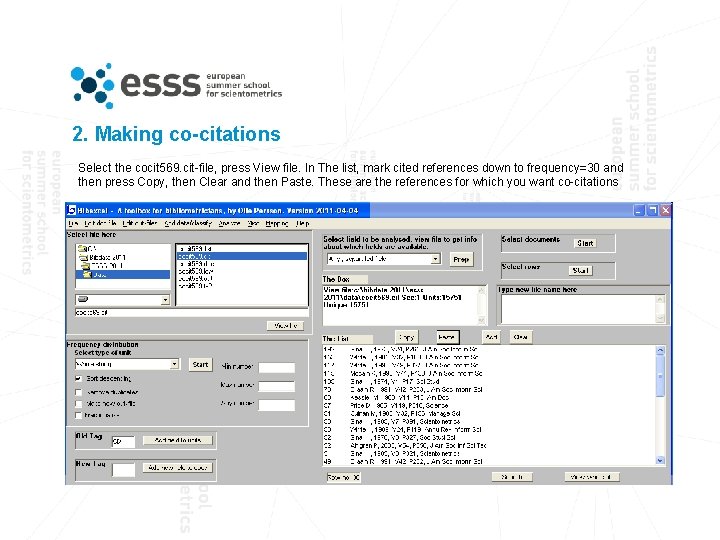Open the Edit out-files menu
This screenshot has height=540, width=720.
click(x=140, y=223)
